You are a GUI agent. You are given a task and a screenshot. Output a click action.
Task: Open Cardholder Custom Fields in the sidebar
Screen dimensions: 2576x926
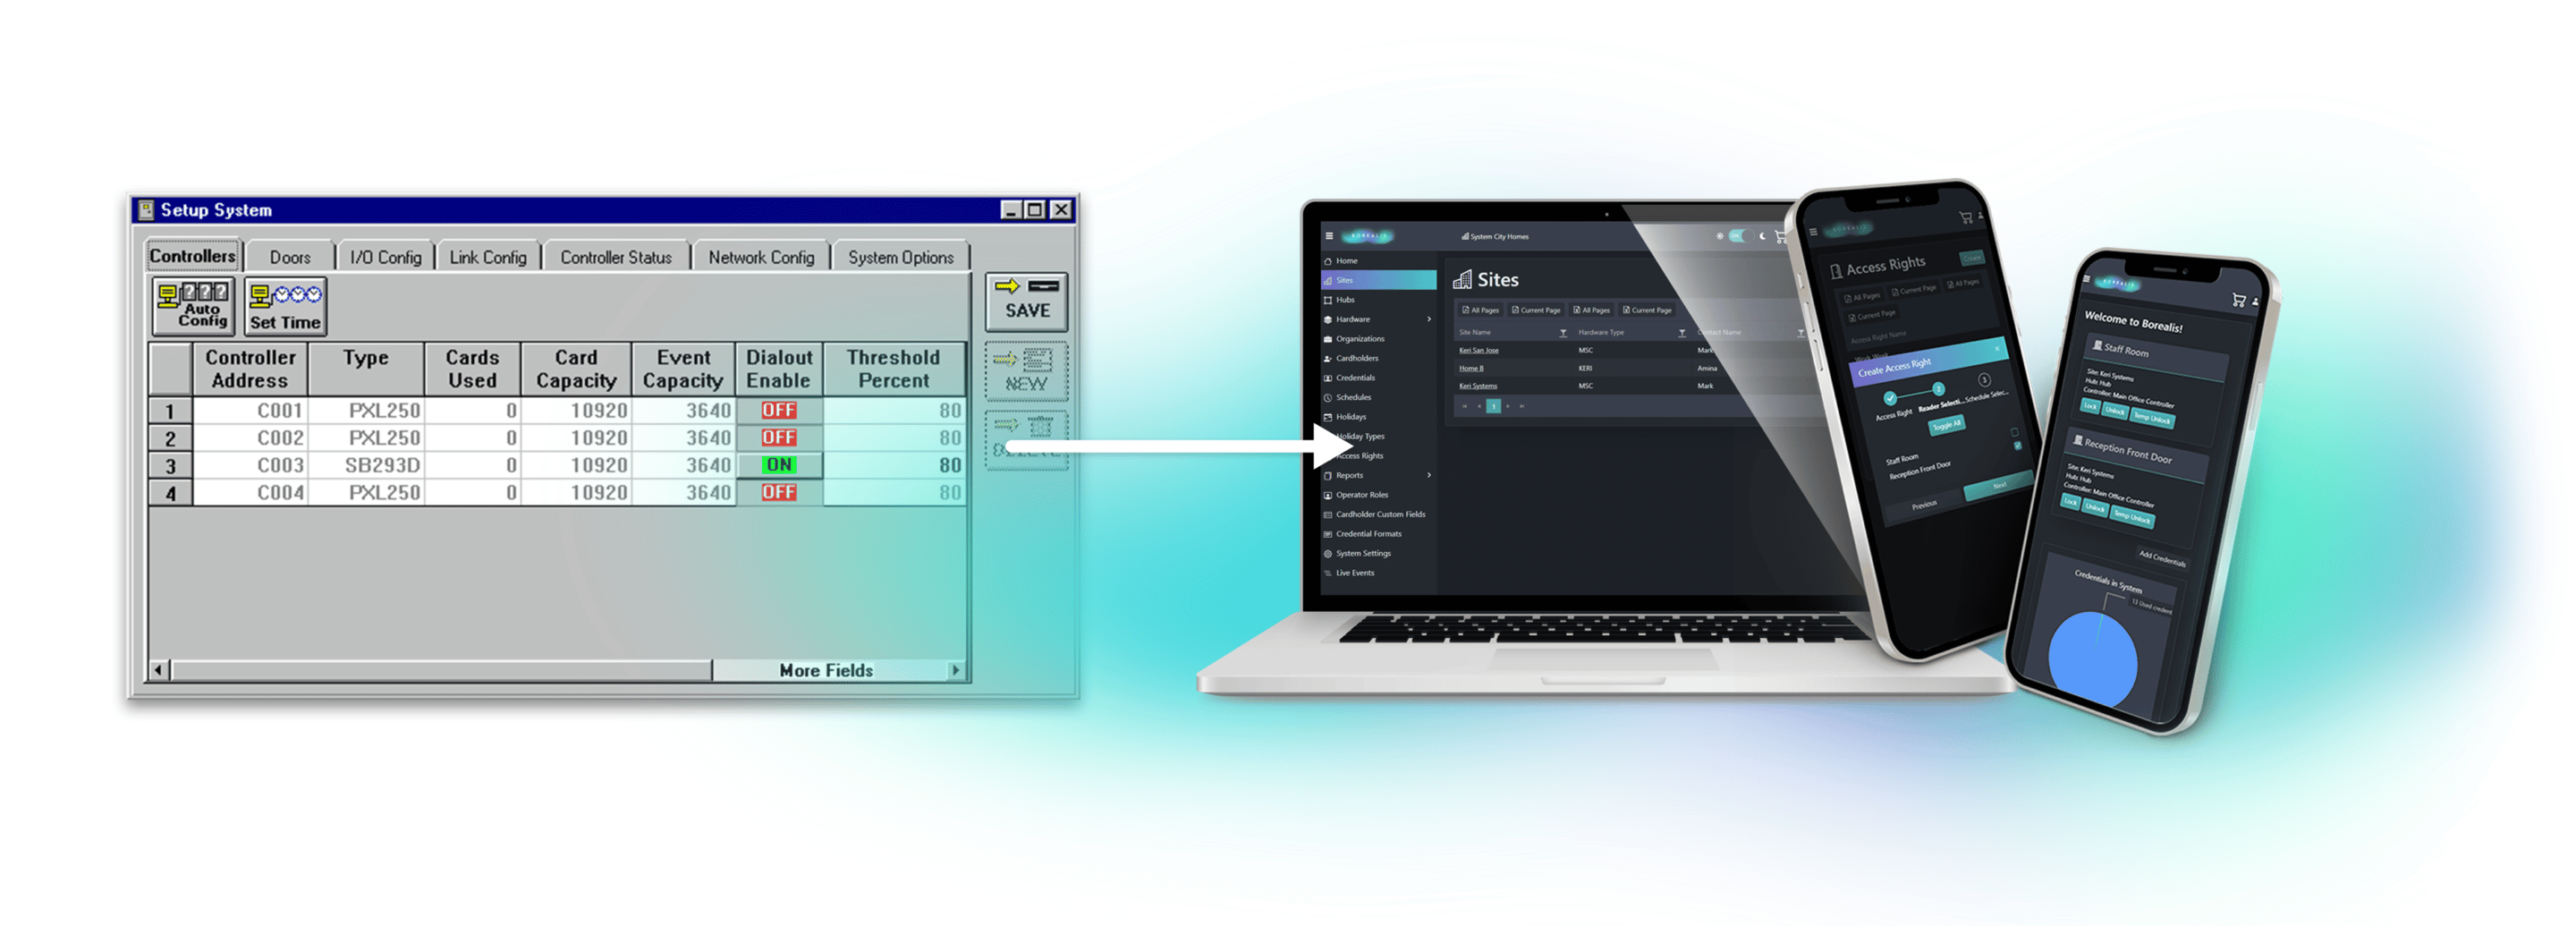[1378, 514]
